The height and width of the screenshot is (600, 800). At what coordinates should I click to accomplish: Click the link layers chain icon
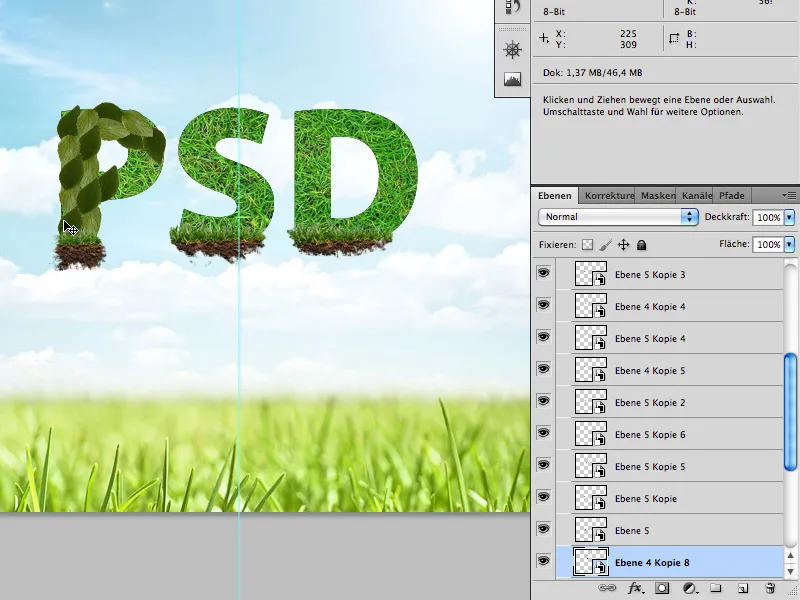(607, 588)
